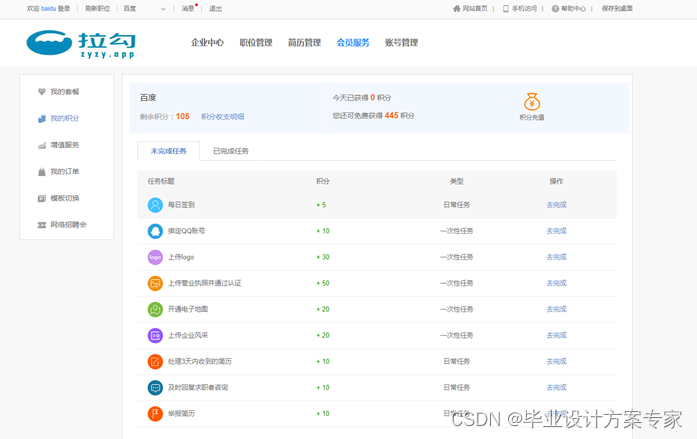Click the 一次性任务 type for 上传logo
This screenshot has height=439, width=697.
[x=457, y=257]
